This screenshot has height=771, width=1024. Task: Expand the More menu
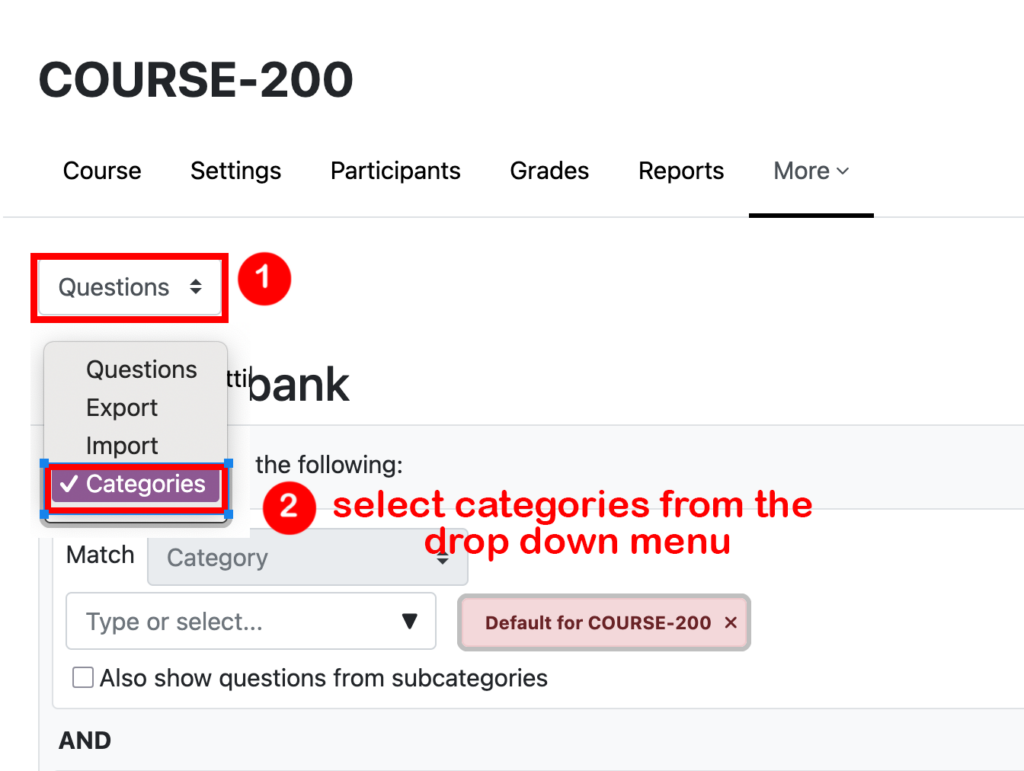click(811, 171)
